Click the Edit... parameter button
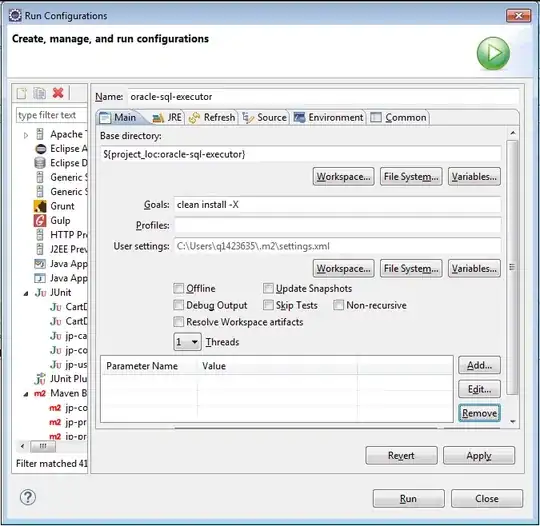The width and height of the screenshot is (540, 526). pyautogui.click(x=479, y=389)
